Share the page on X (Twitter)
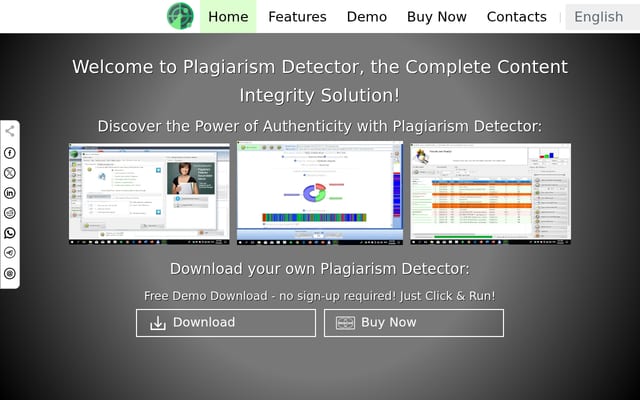Image resolution: width=640 pixels, height=400 pixels. (x=10, y=173)
